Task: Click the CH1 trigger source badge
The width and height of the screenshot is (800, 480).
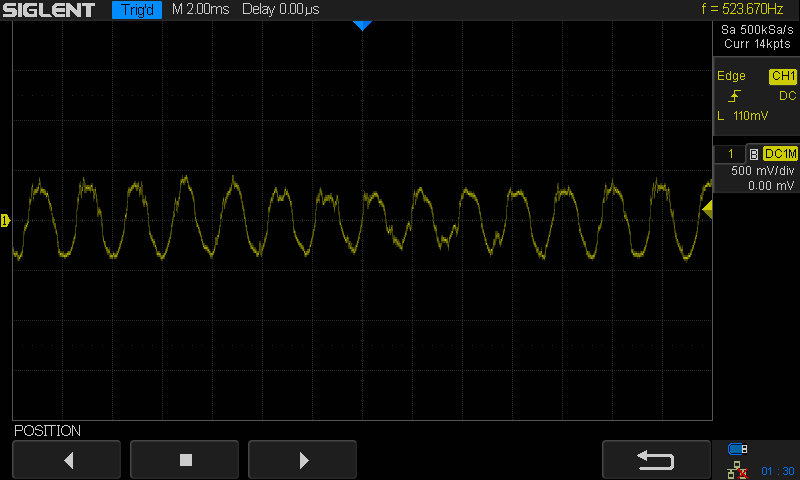Action: pos(783,77)
